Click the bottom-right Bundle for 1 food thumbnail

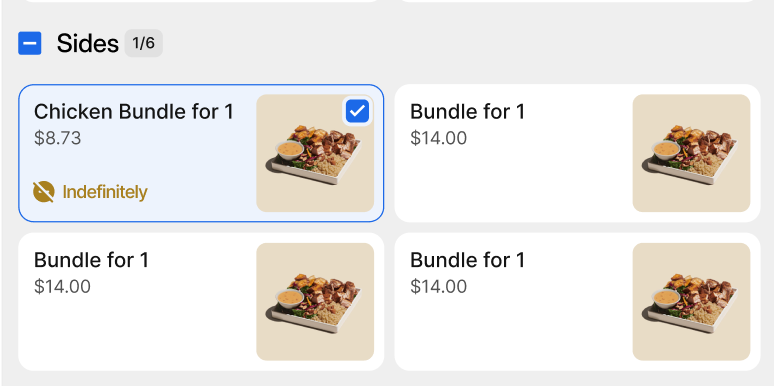(x=692, y=302)
